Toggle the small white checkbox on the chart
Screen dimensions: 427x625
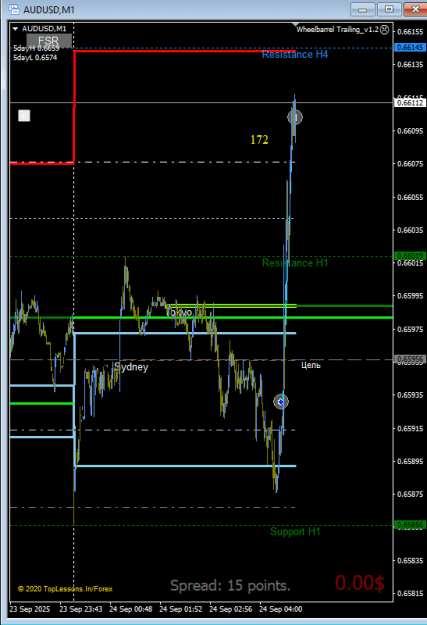click(24, 116)
